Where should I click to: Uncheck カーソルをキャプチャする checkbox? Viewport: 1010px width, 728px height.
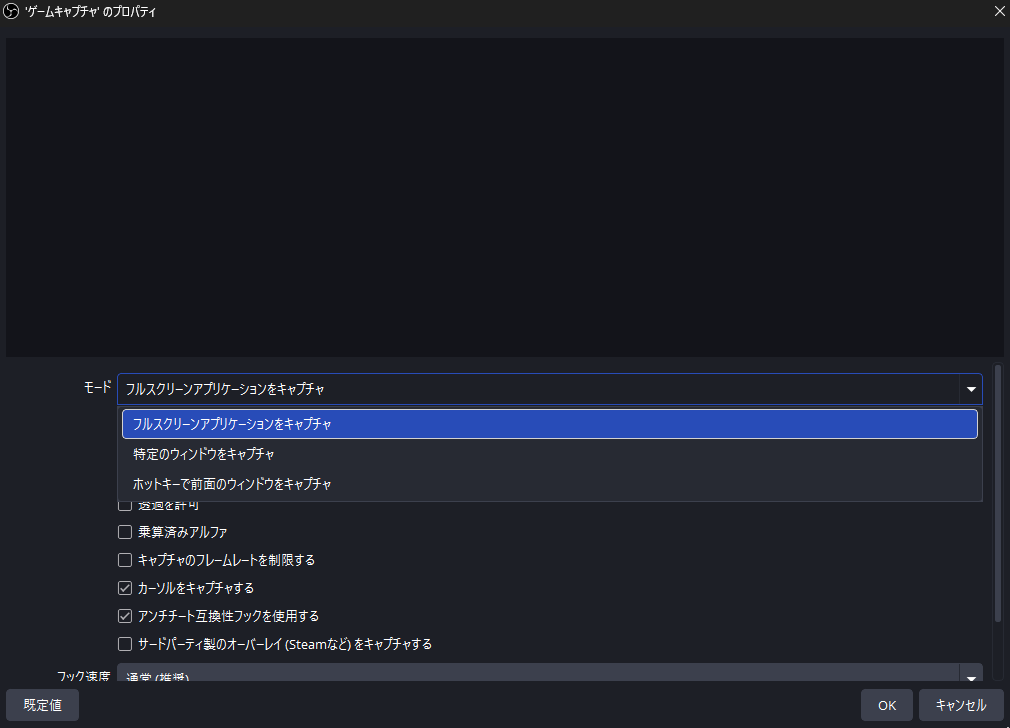(x=125, y=588)
